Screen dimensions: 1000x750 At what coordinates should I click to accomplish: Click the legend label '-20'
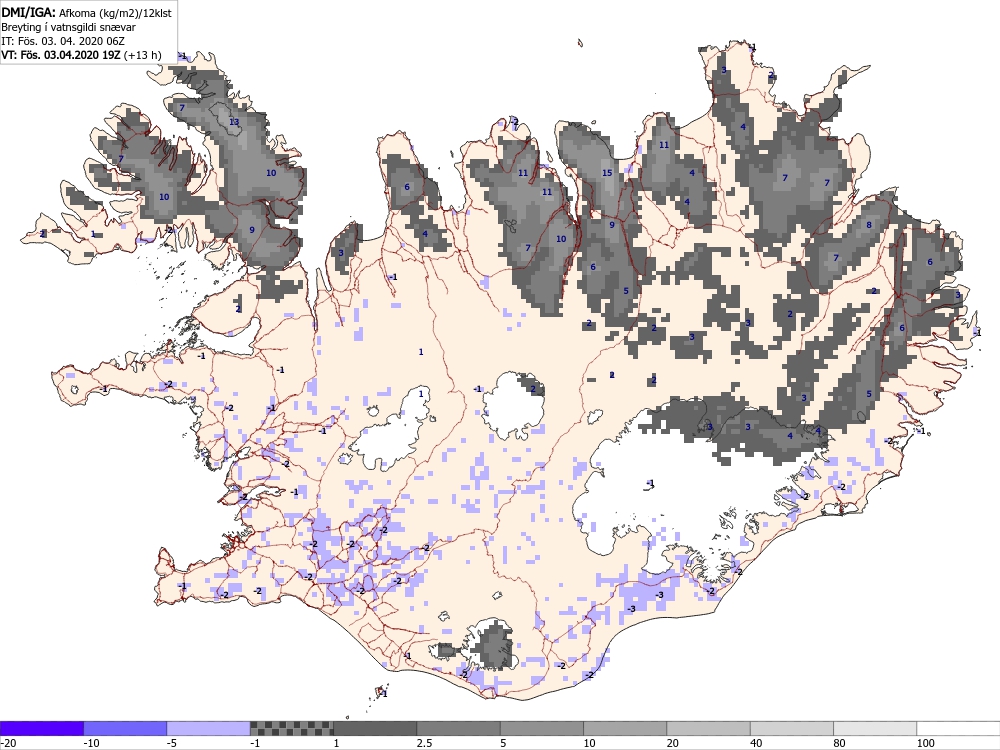click(8, 743)
